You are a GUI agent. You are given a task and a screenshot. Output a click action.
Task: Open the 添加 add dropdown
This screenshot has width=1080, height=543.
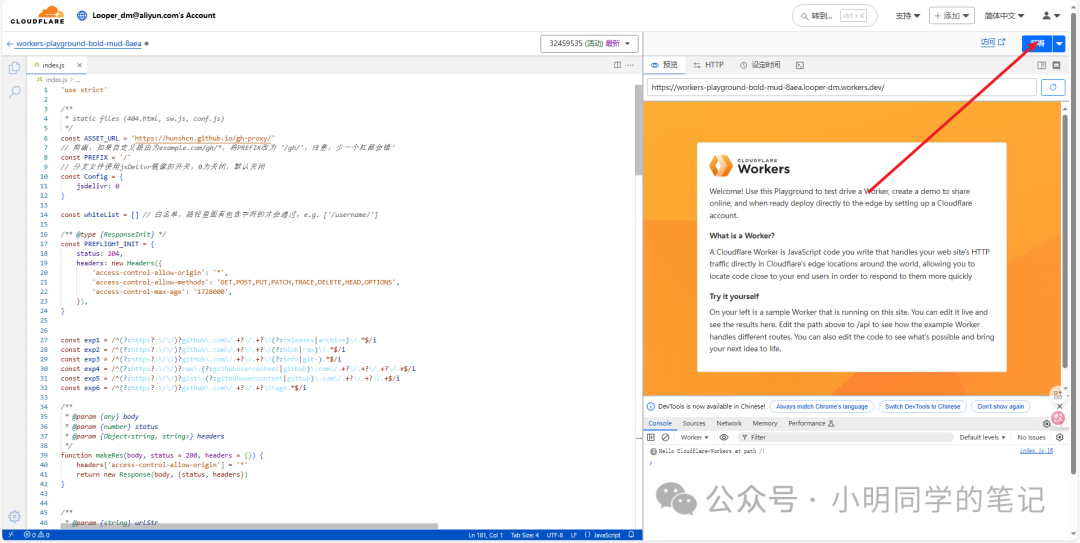point(952,15)
